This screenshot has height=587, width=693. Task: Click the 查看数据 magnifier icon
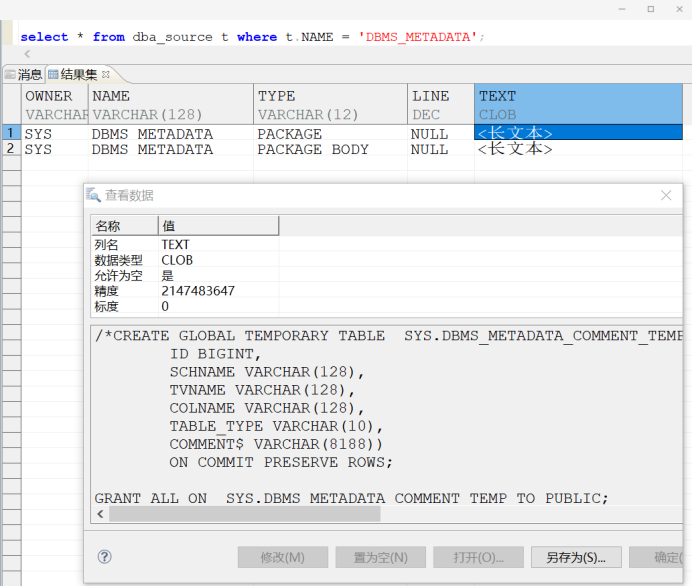93,195
